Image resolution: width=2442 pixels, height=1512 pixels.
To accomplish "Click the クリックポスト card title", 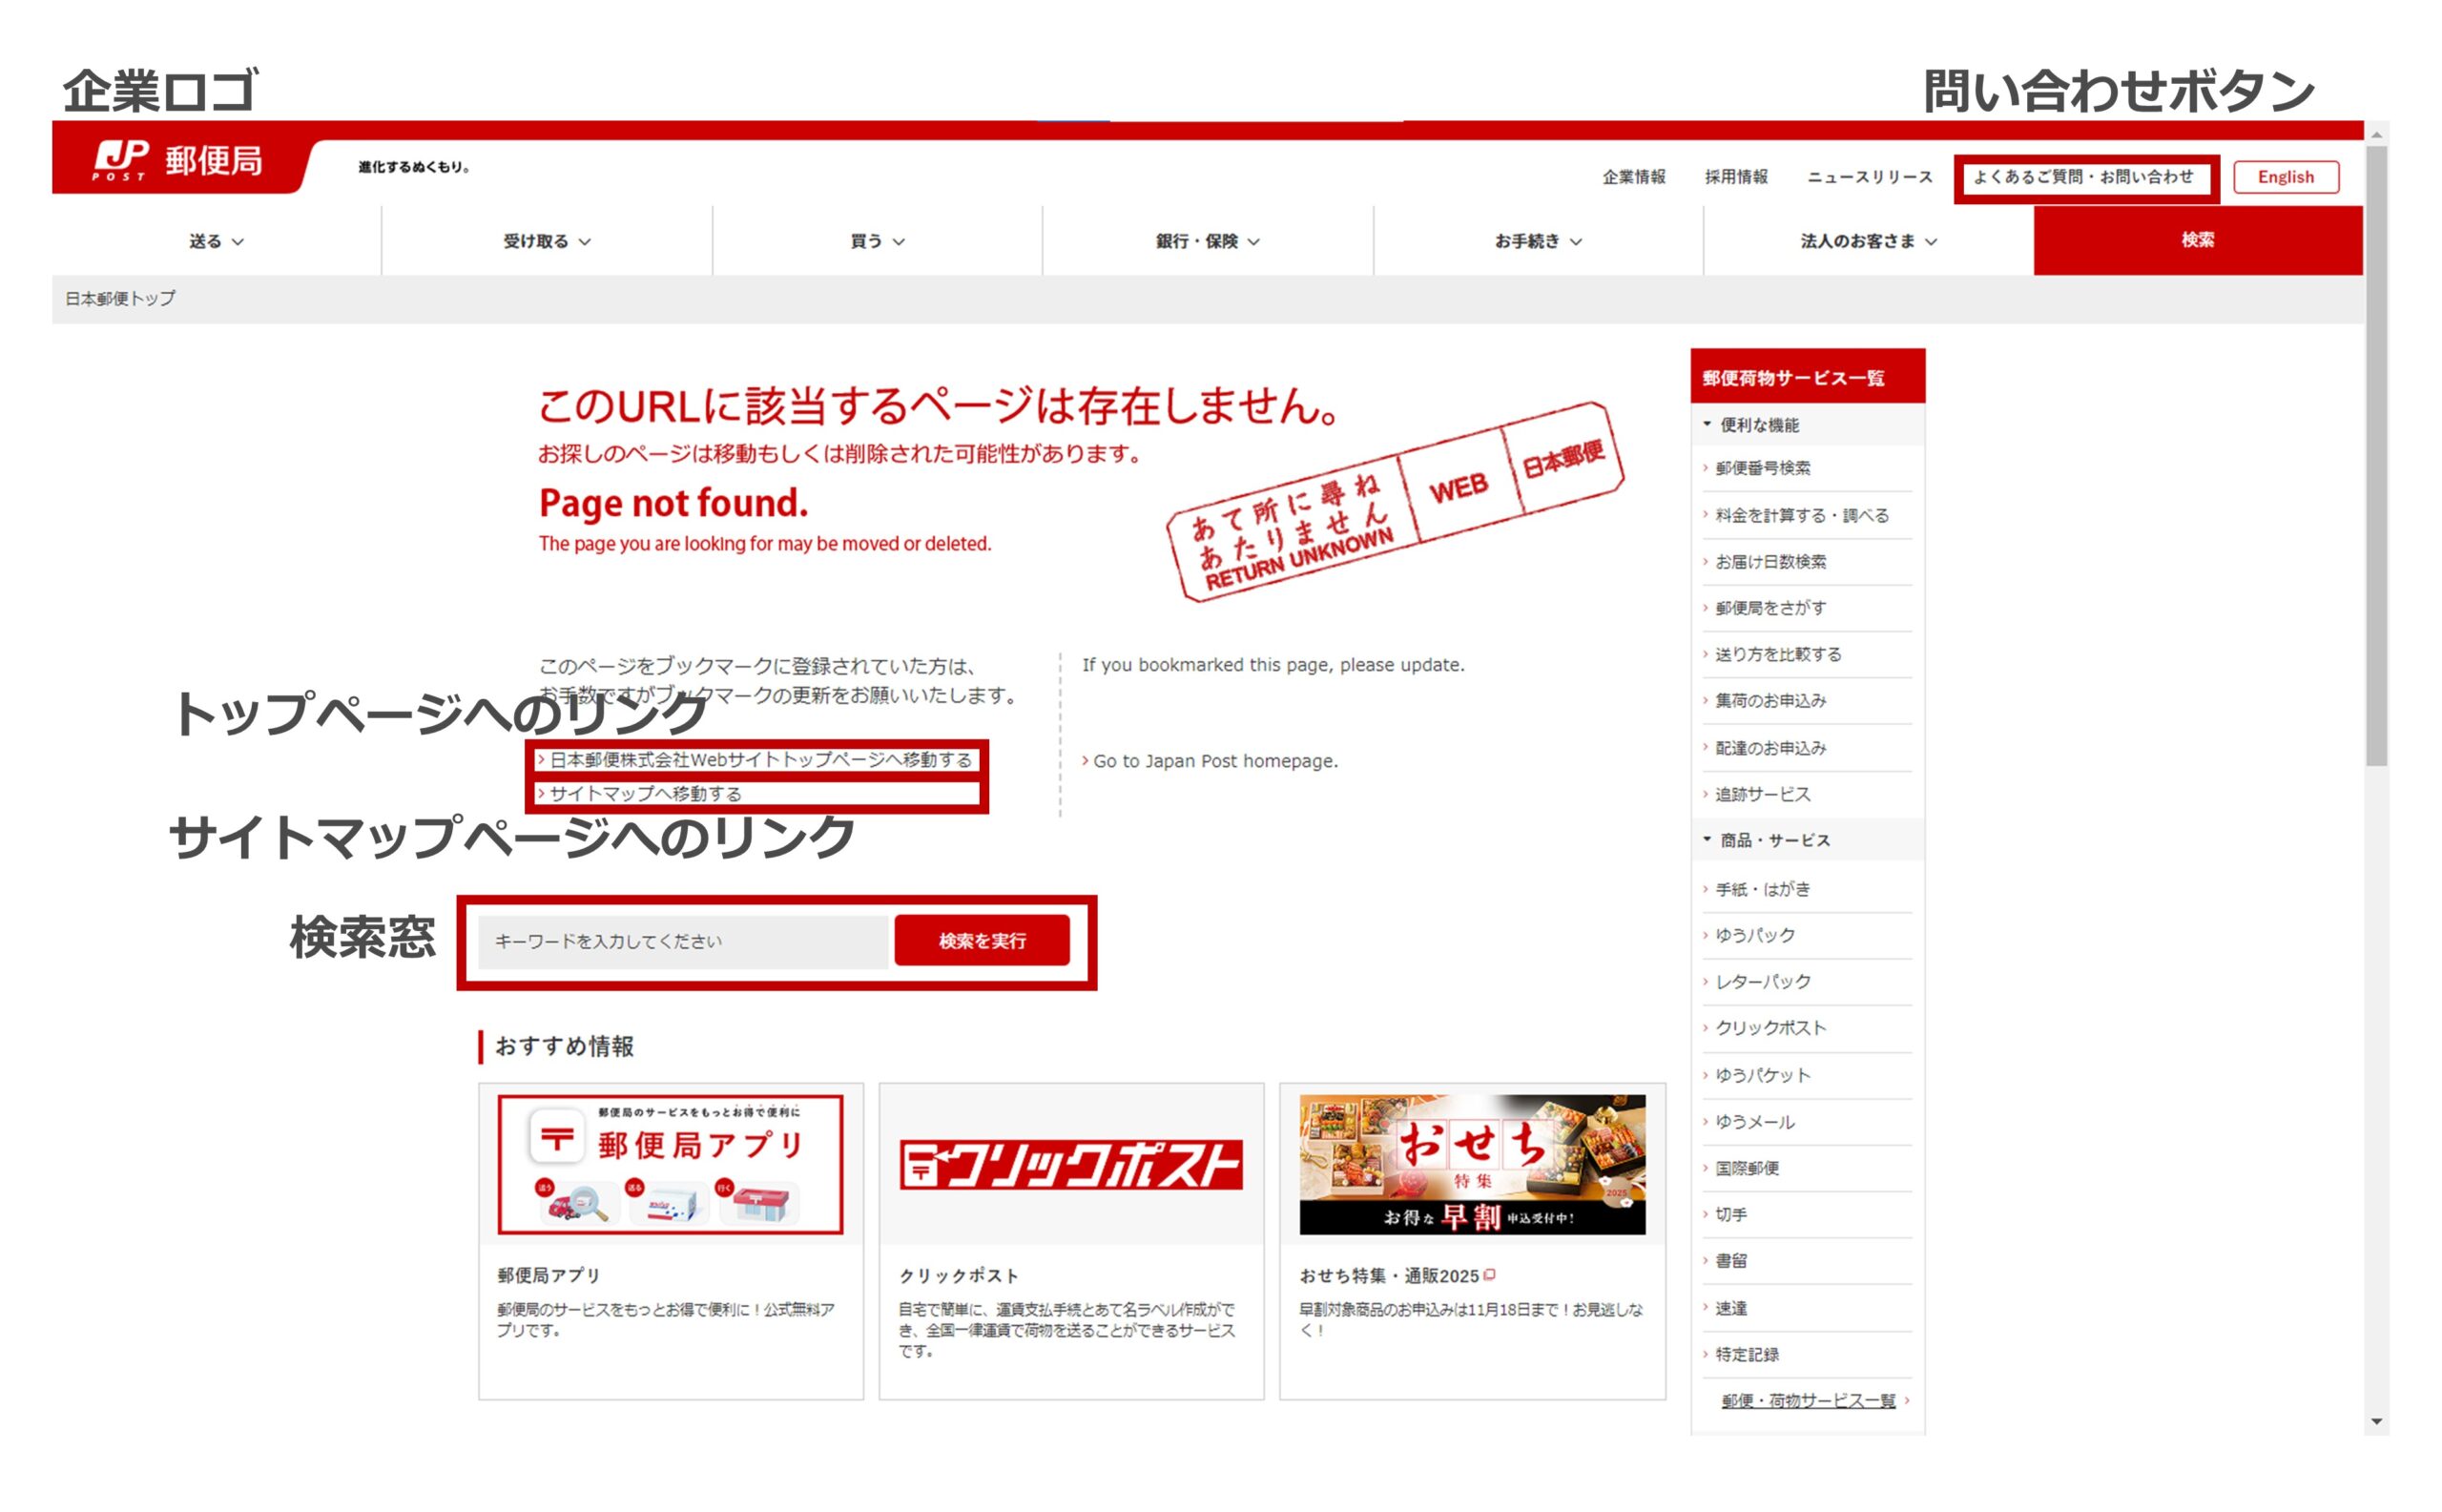I will coord(958,1275).
